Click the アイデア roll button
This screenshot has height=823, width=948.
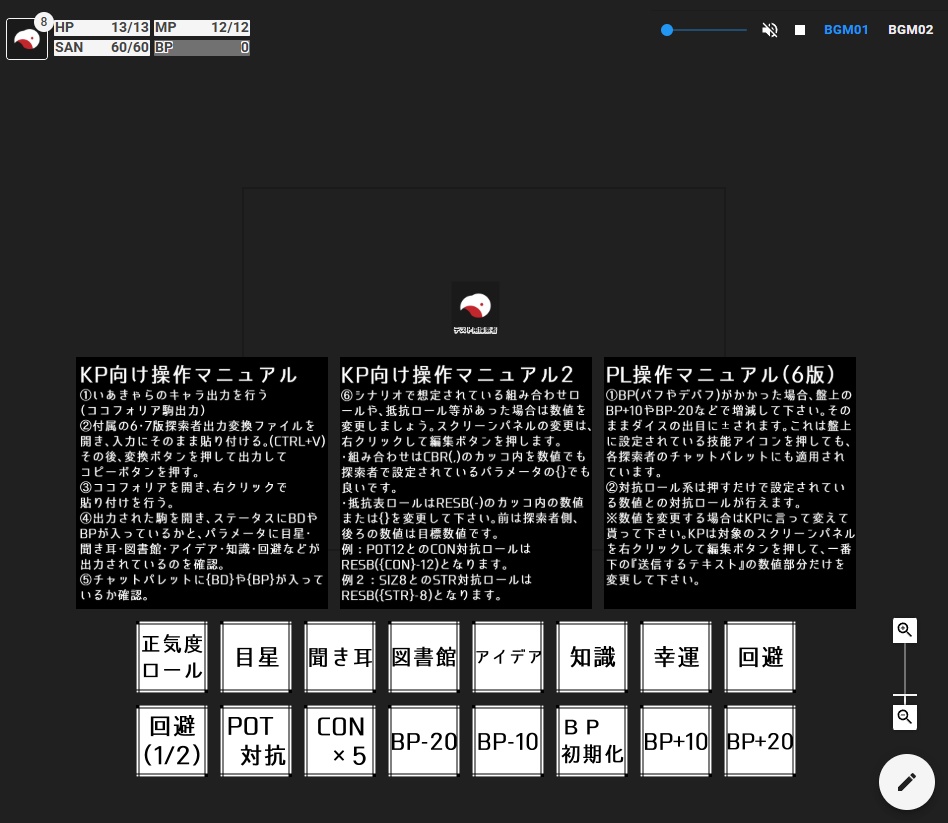click(508, 657)
